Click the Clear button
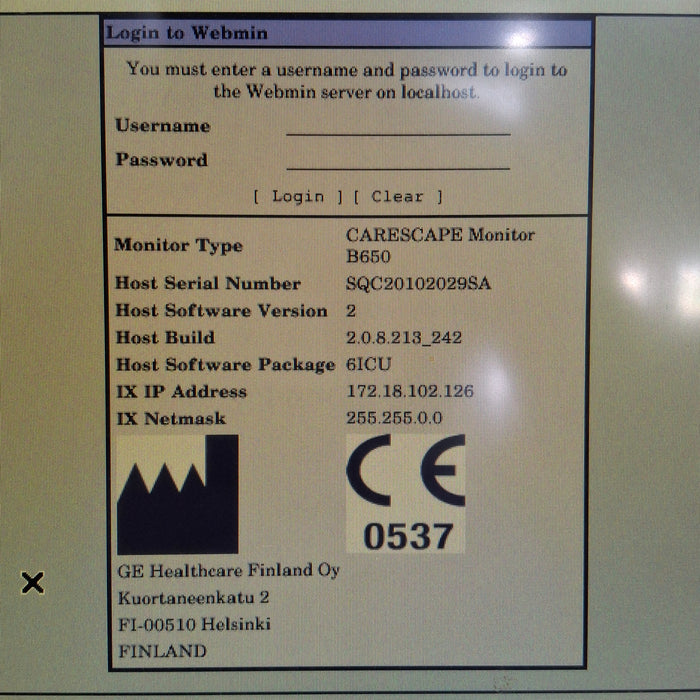The height and width of the screenshot is (700, 700). pyautogui.click(x=398, y=196)
